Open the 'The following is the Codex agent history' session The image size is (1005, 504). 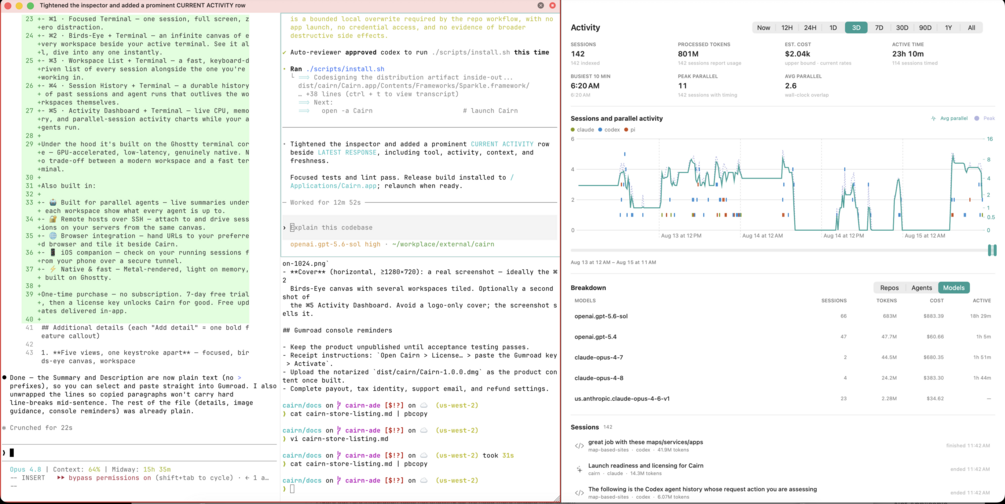(783, 493)
